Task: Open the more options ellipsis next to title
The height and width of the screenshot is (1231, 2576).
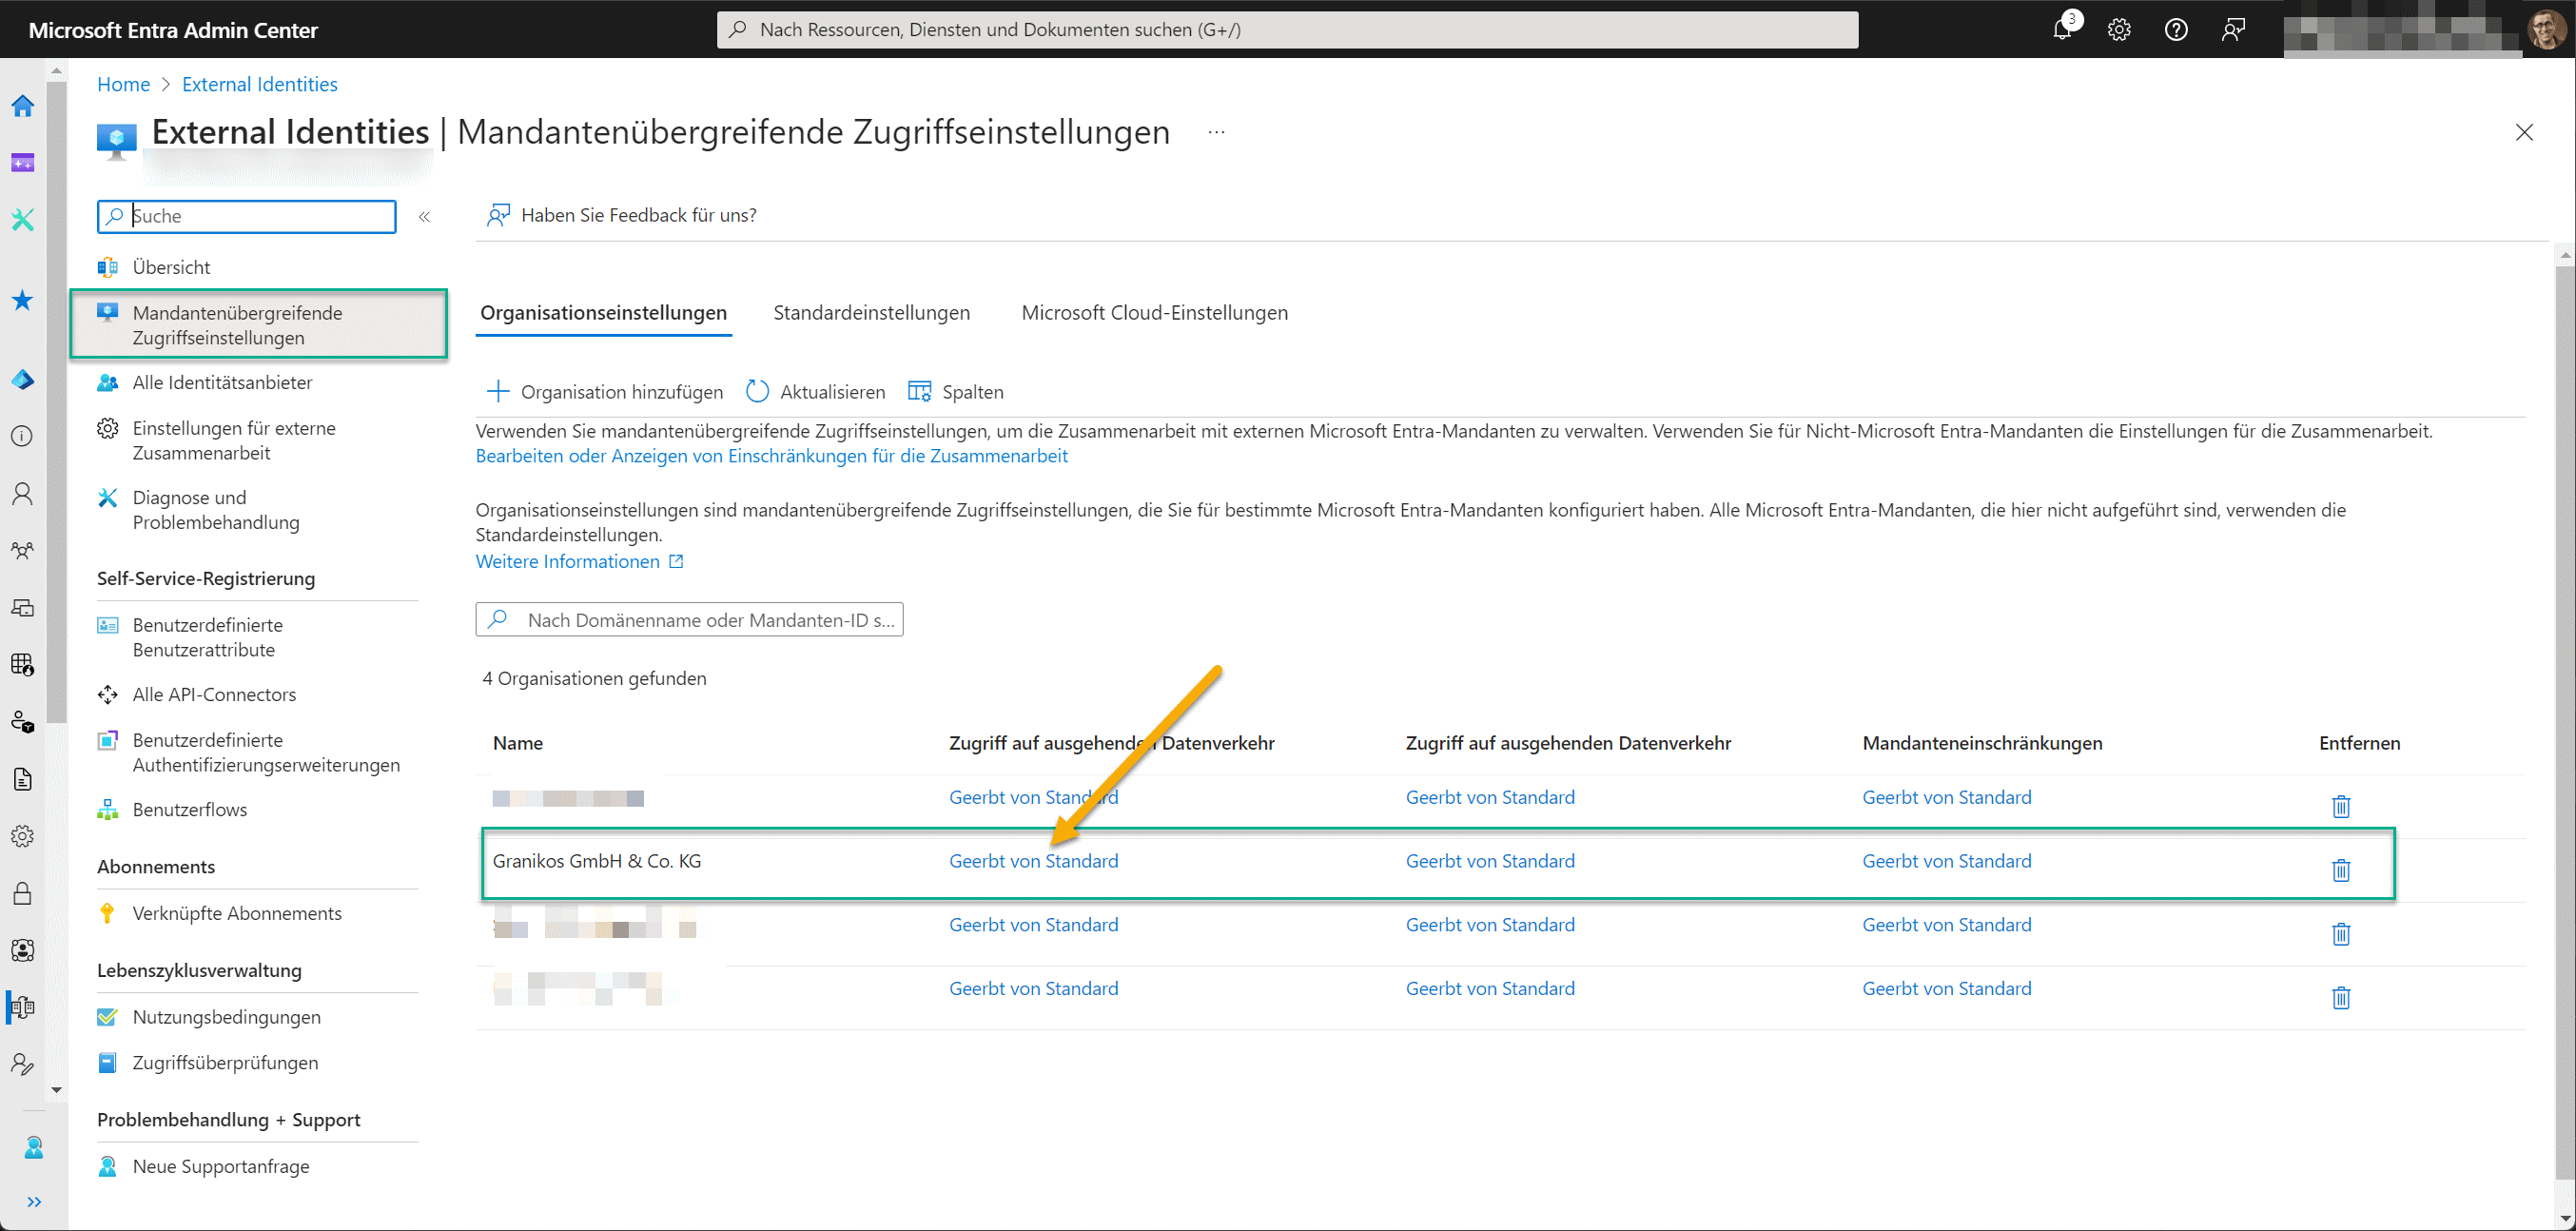Action: coord(1216,132)
